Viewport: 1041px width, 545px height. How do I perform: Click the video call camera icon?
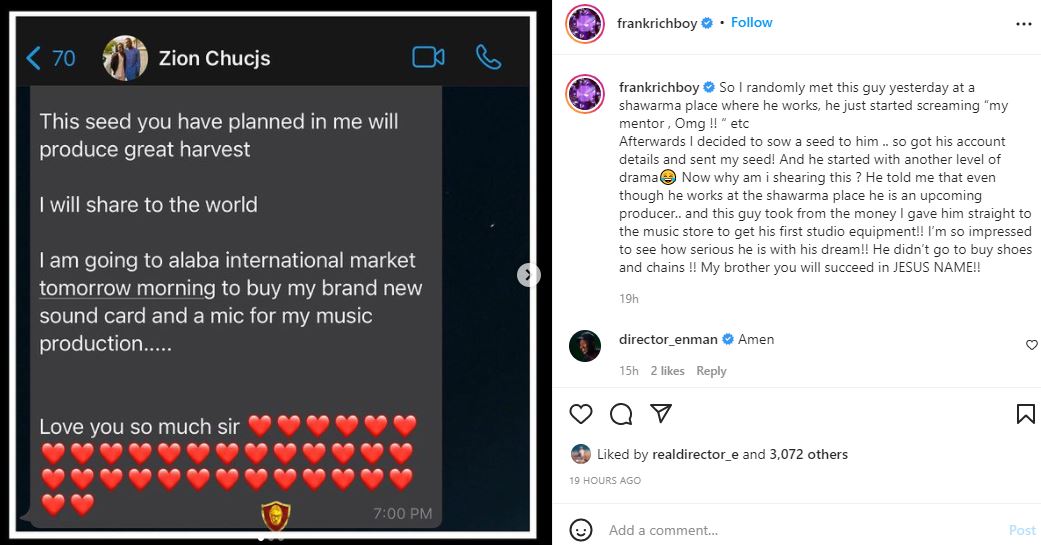coord(428,57)
